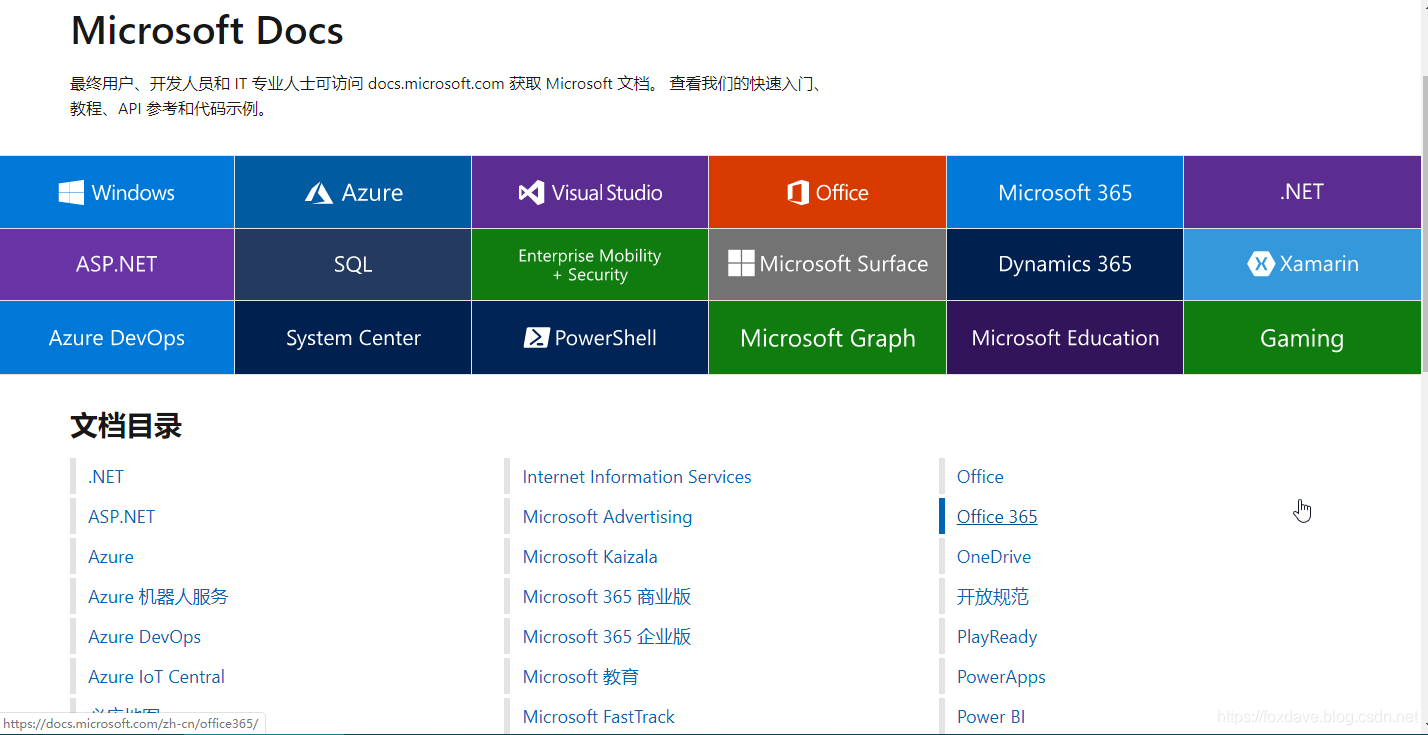Open the Microsoft 365 tile
Image resolution: width=1428 pixels, height=735 pixels.
coord(1065,192)
